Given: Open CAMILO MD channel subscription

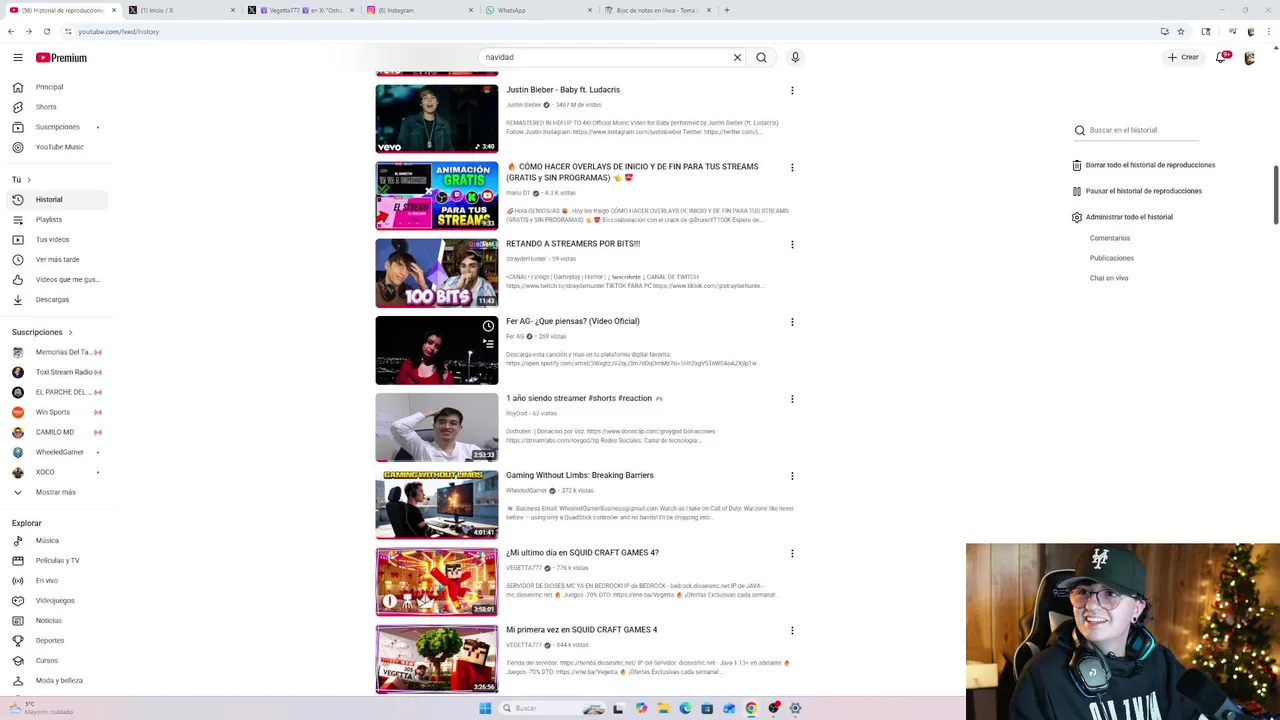Looking at the screenshot, I should point(56,432).
